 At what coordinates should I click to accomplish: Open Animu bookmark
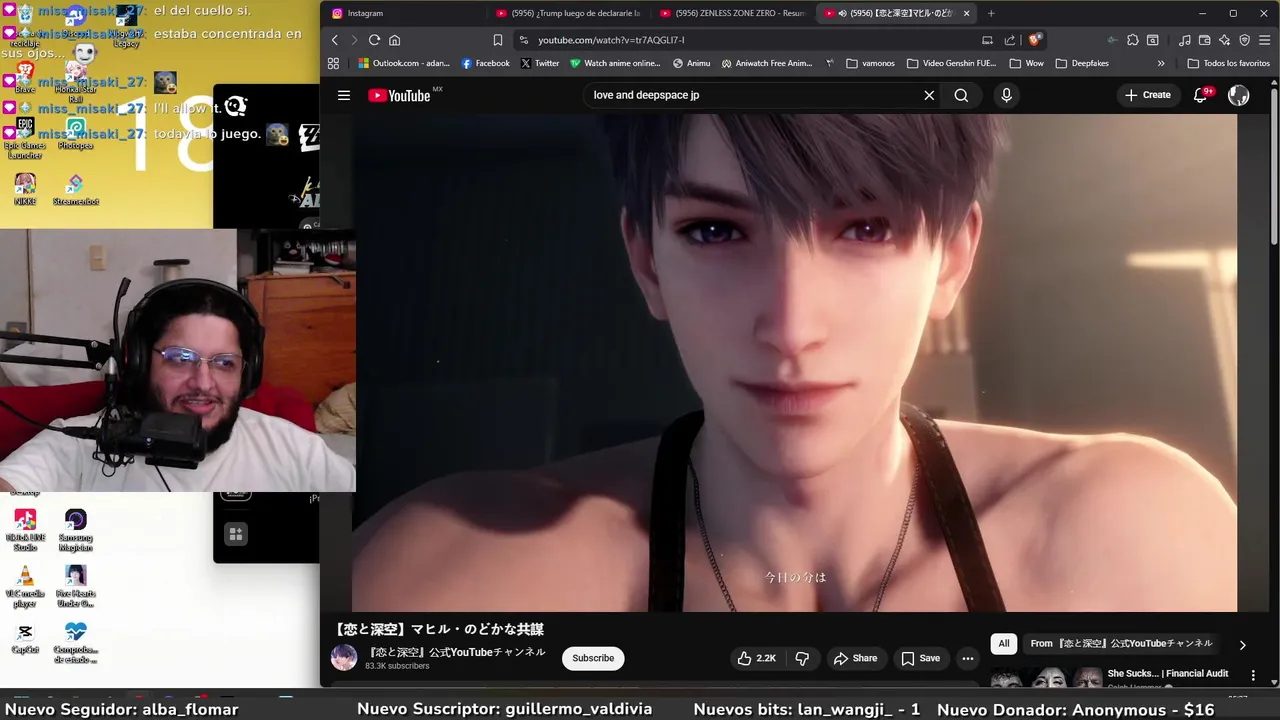[x=692, y=63]
